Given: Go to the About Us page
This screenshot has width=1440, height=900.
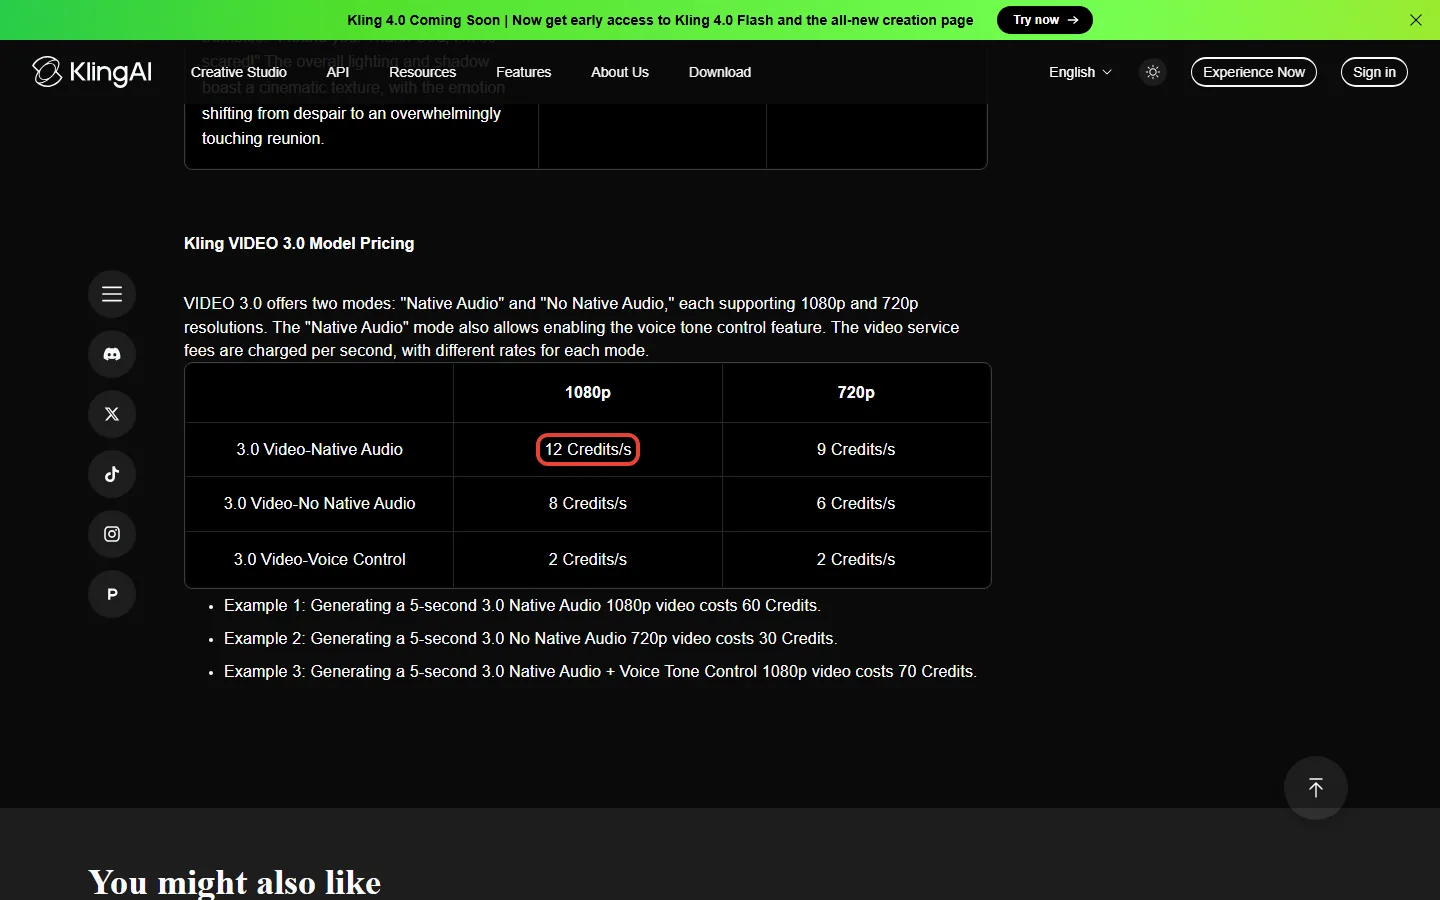Looking at the screenshot, I should coord(620,72).
